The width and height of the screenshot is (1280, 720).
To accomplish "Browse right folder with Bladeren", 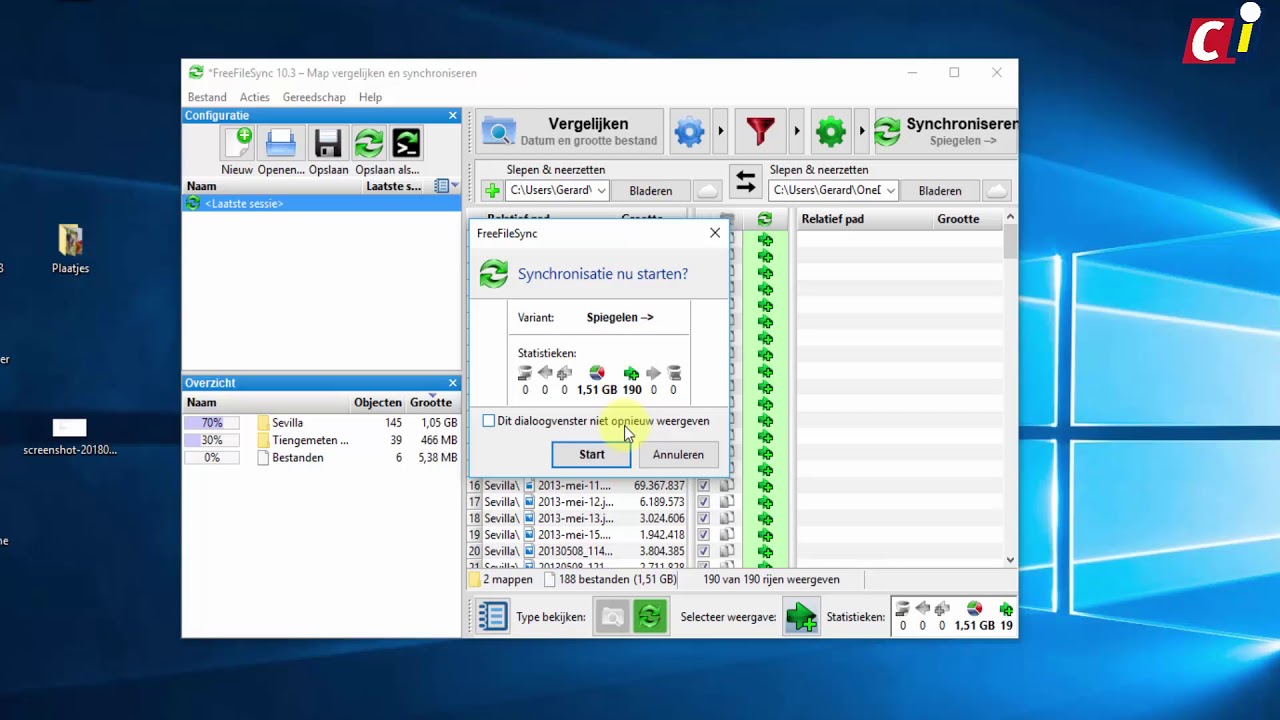I will pos(940,190).
